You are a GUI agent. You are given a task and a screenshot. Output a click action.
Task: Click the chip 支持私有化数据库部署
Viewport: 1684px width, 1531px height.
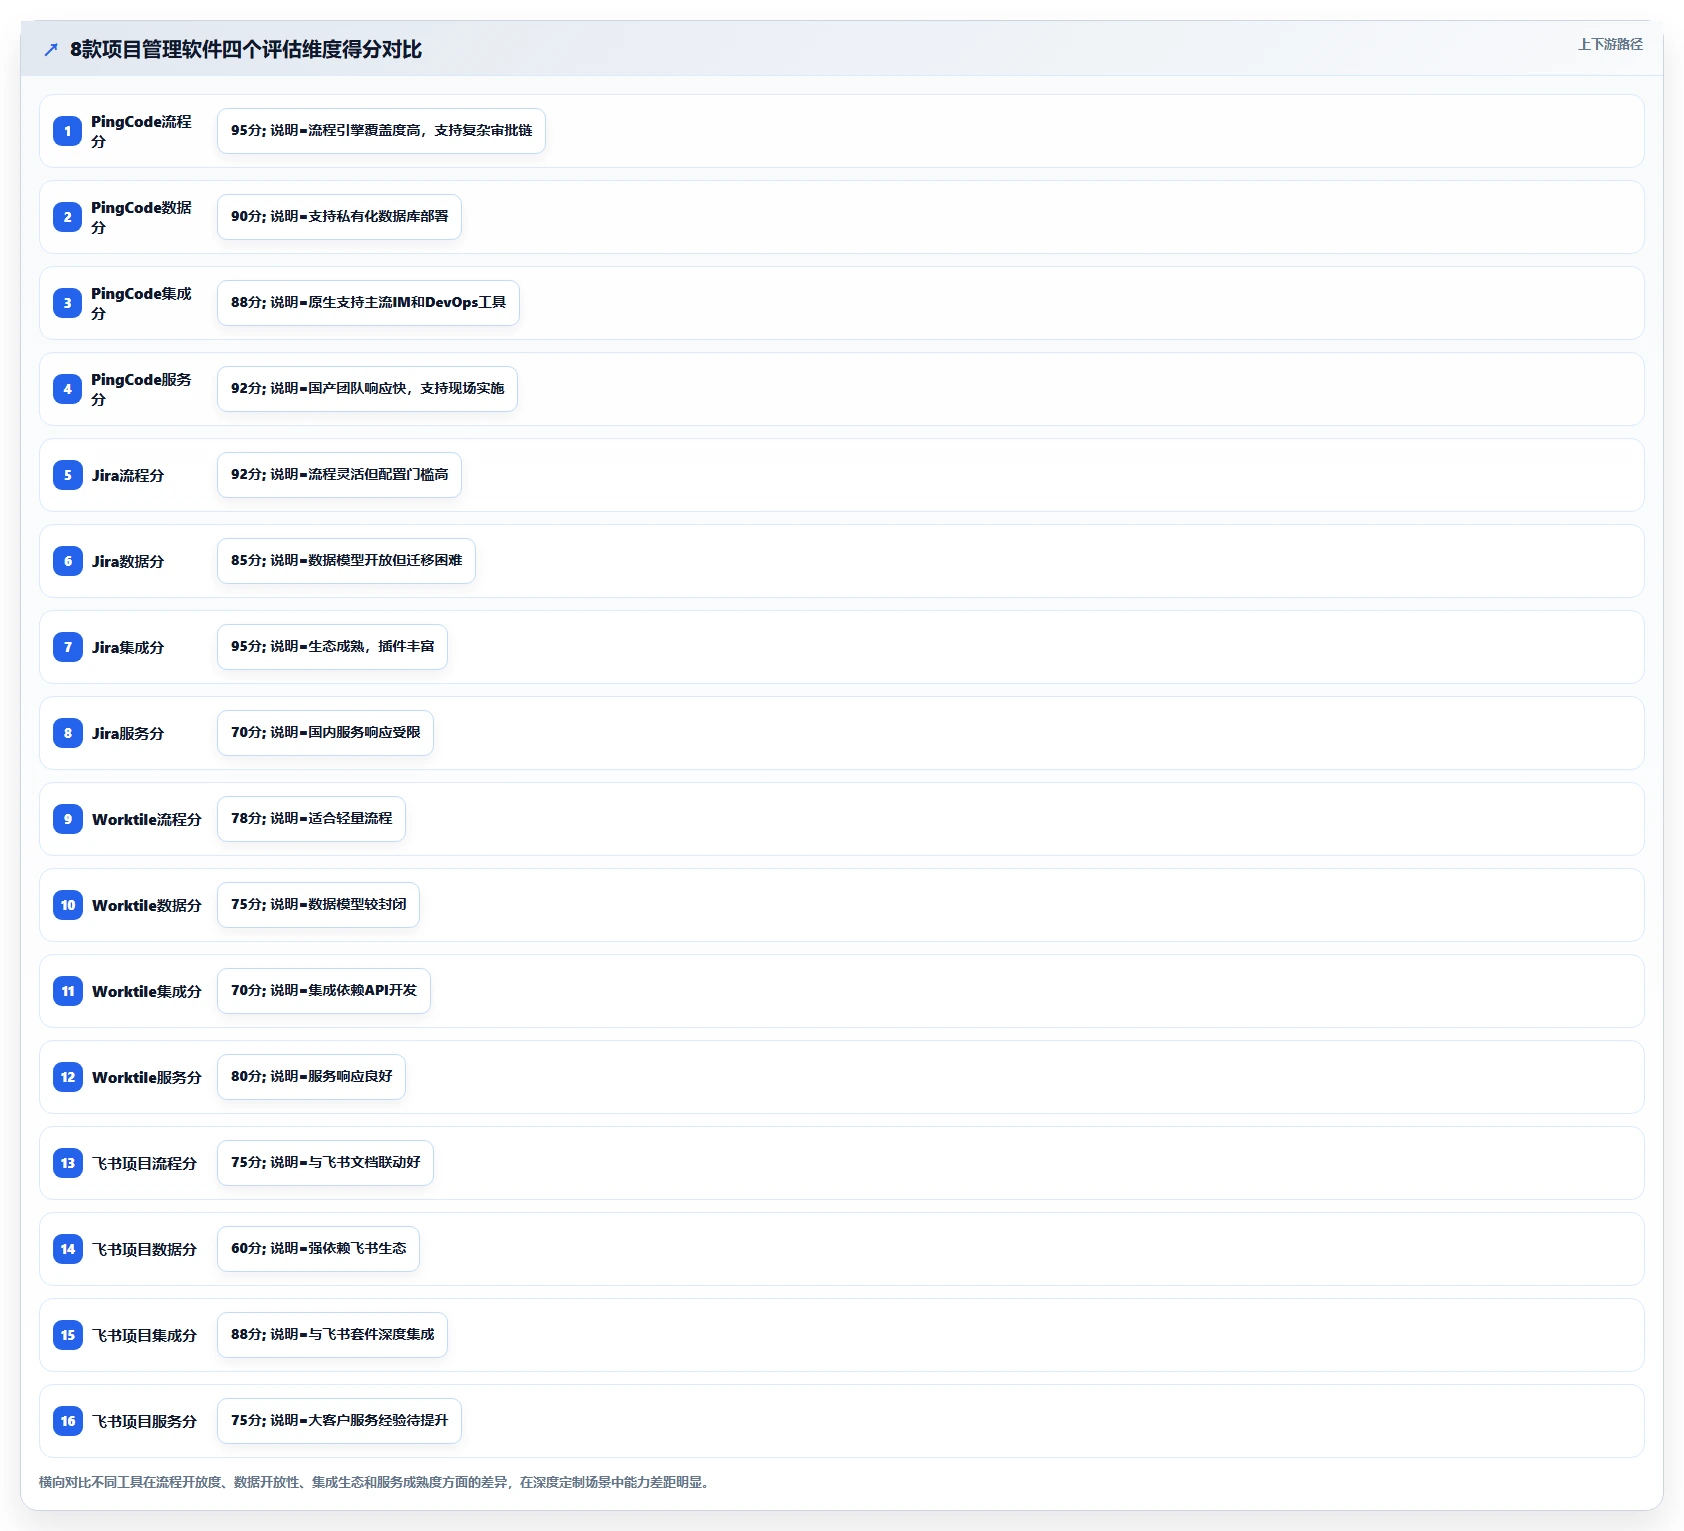pos(339,217)
